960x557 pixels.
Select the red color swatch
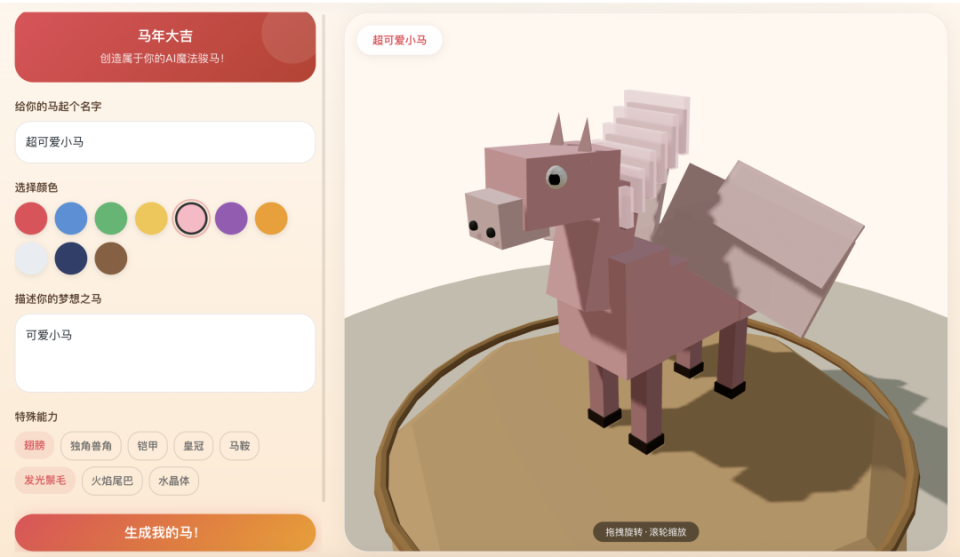tap(31, 219)
